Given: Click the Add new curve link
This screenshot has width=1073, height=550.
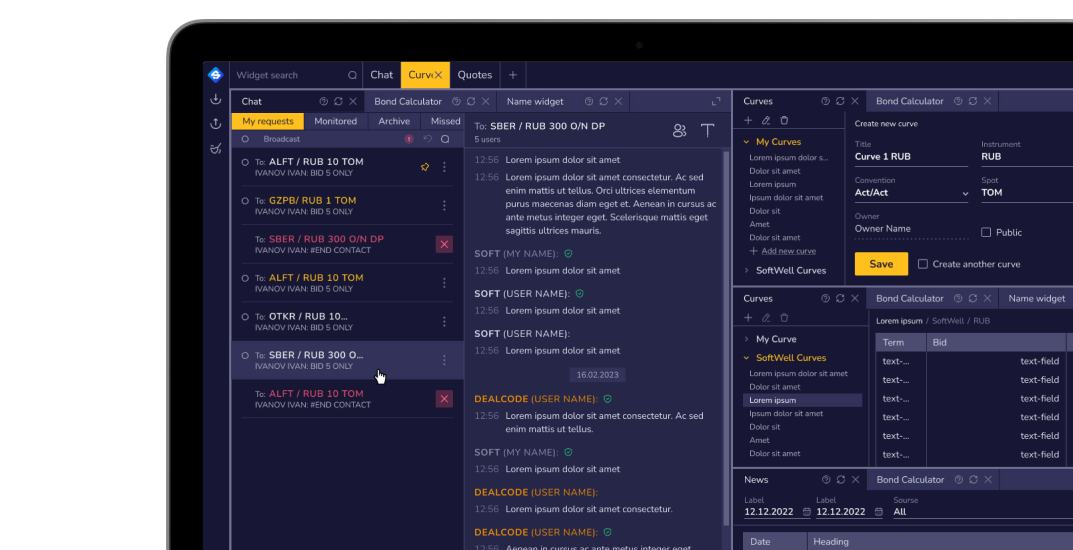Looking at the screenshot, I should click(788, 251).
